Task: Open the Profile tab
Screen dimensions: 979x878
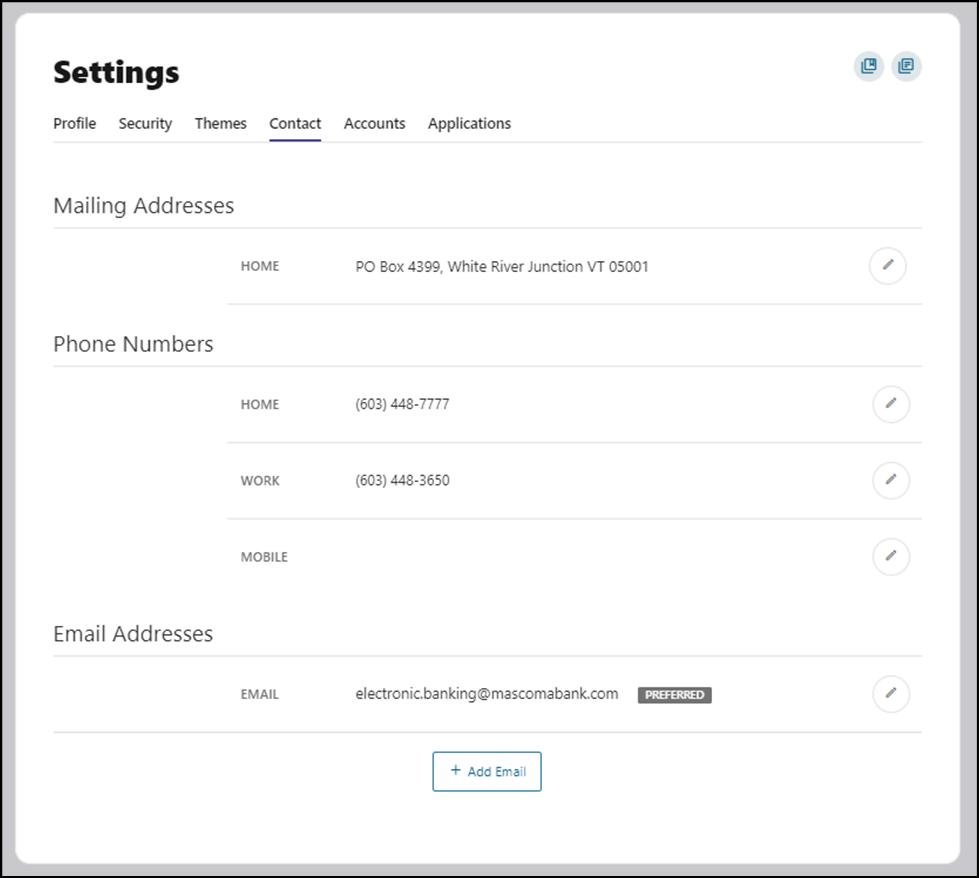Action: coord(75,124)
